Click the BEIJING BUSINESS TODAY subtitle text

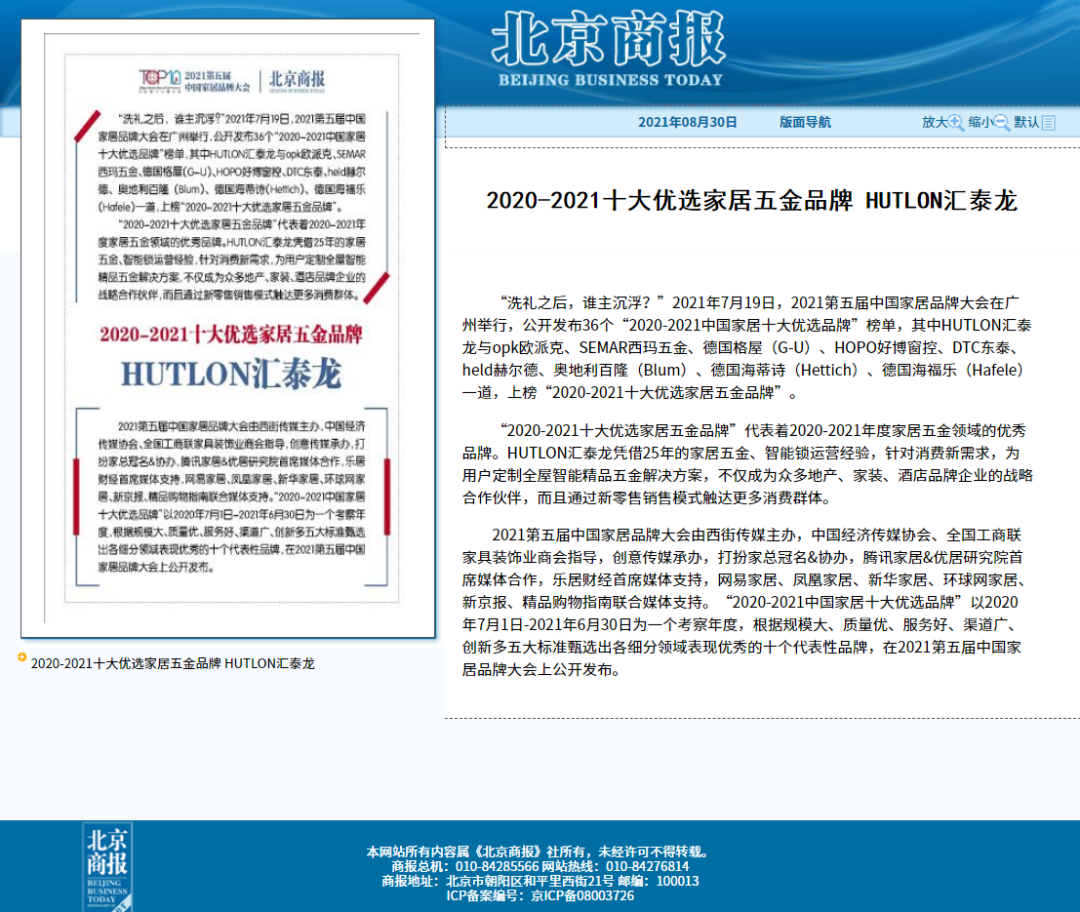608,79
